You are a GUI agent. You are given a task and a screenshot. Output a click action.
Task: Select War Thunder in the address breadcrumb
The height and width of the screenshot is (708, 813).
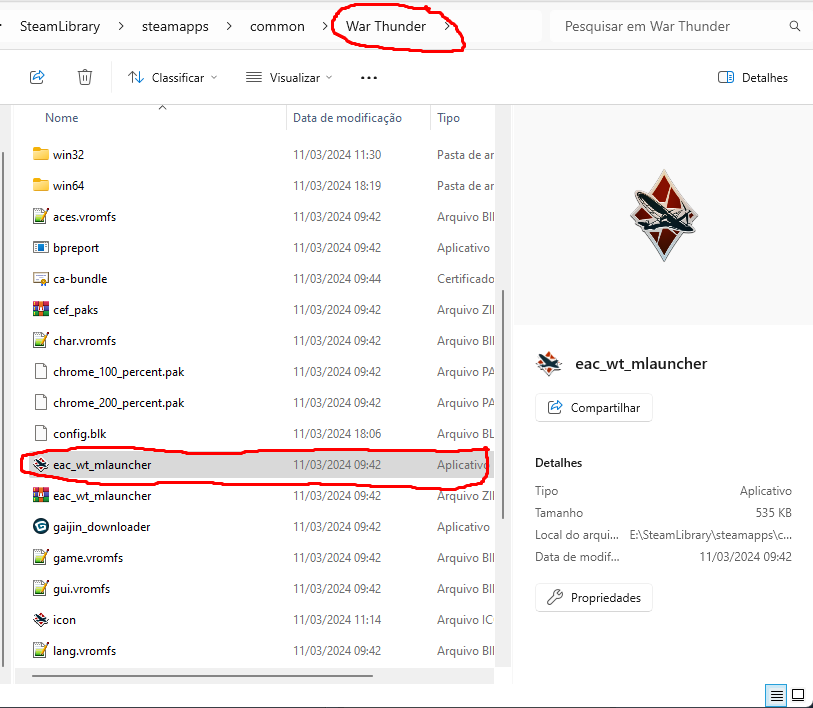coord(386,26)
